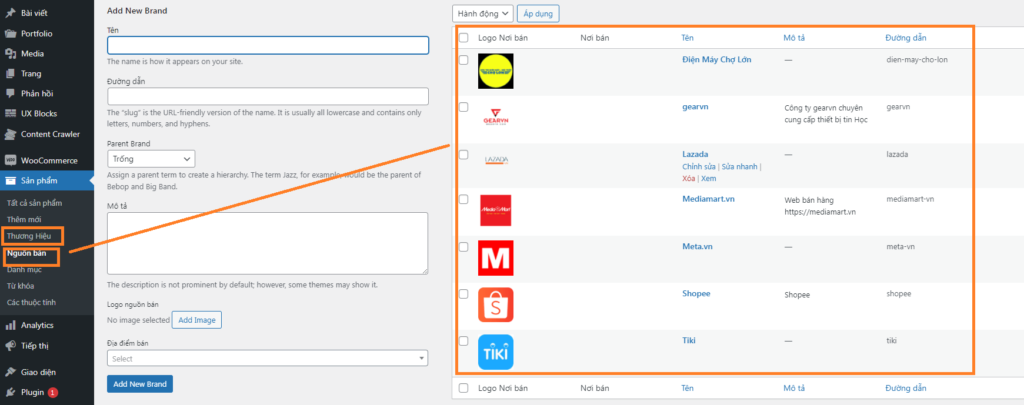Tick the checkbox for Shopee row
Viewport: 1024px width, 405px height.
[464, 294]
